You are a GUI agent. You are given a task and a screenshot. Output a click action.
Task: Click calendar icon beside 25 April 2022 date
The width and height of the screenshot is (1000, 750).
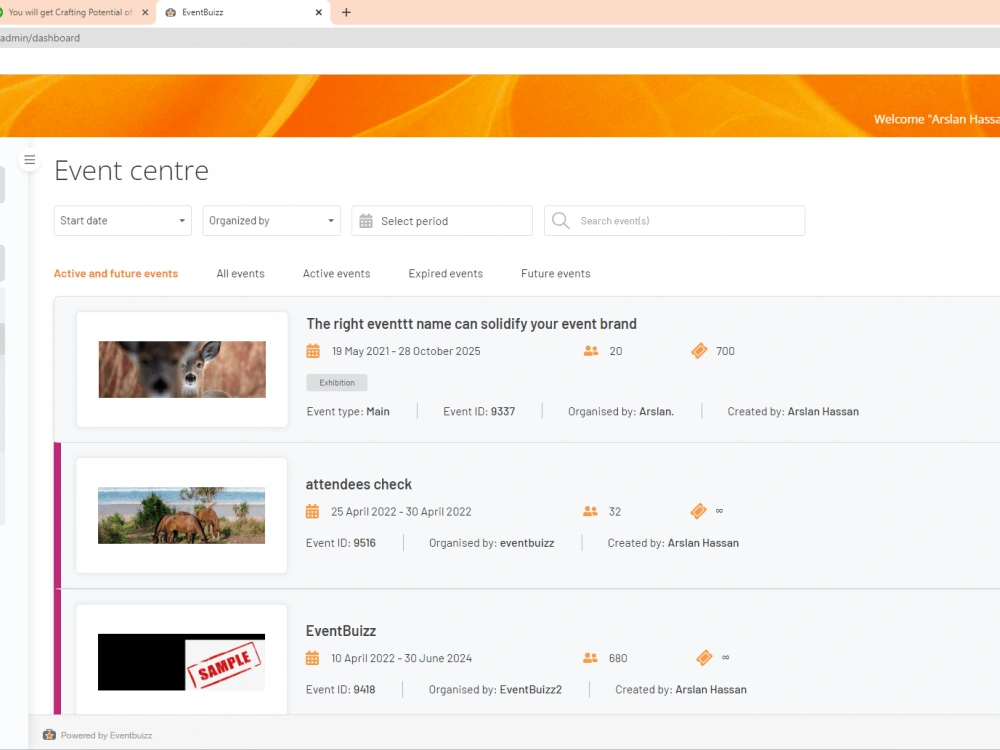point(312,511)
